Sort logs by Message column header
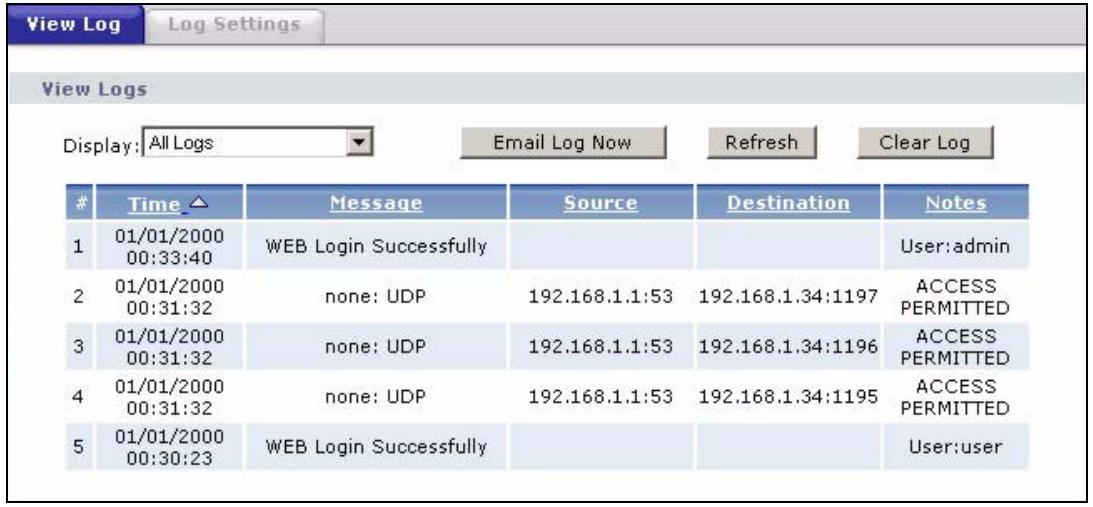The image size is (1093, 507). pos(376,203)
